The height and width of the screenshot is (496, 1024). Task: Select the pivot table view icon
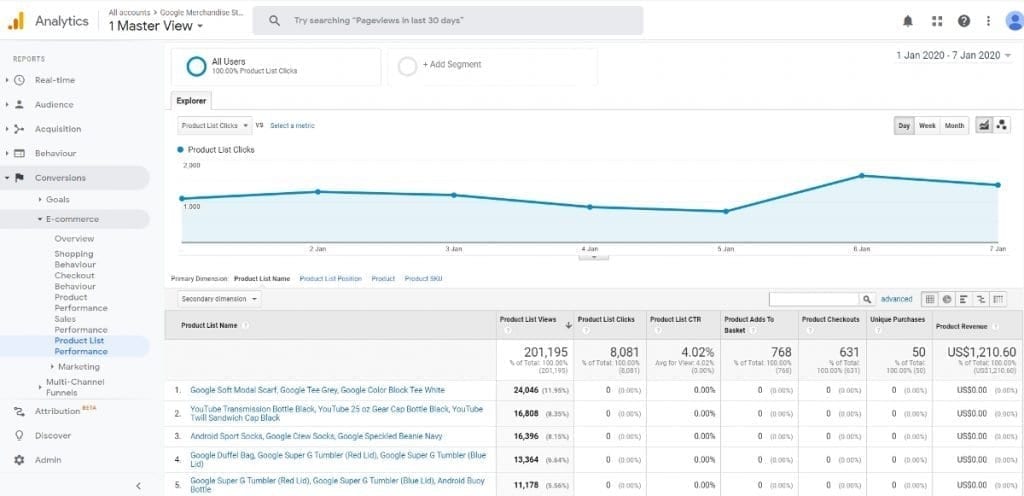(x=998, y=299)
